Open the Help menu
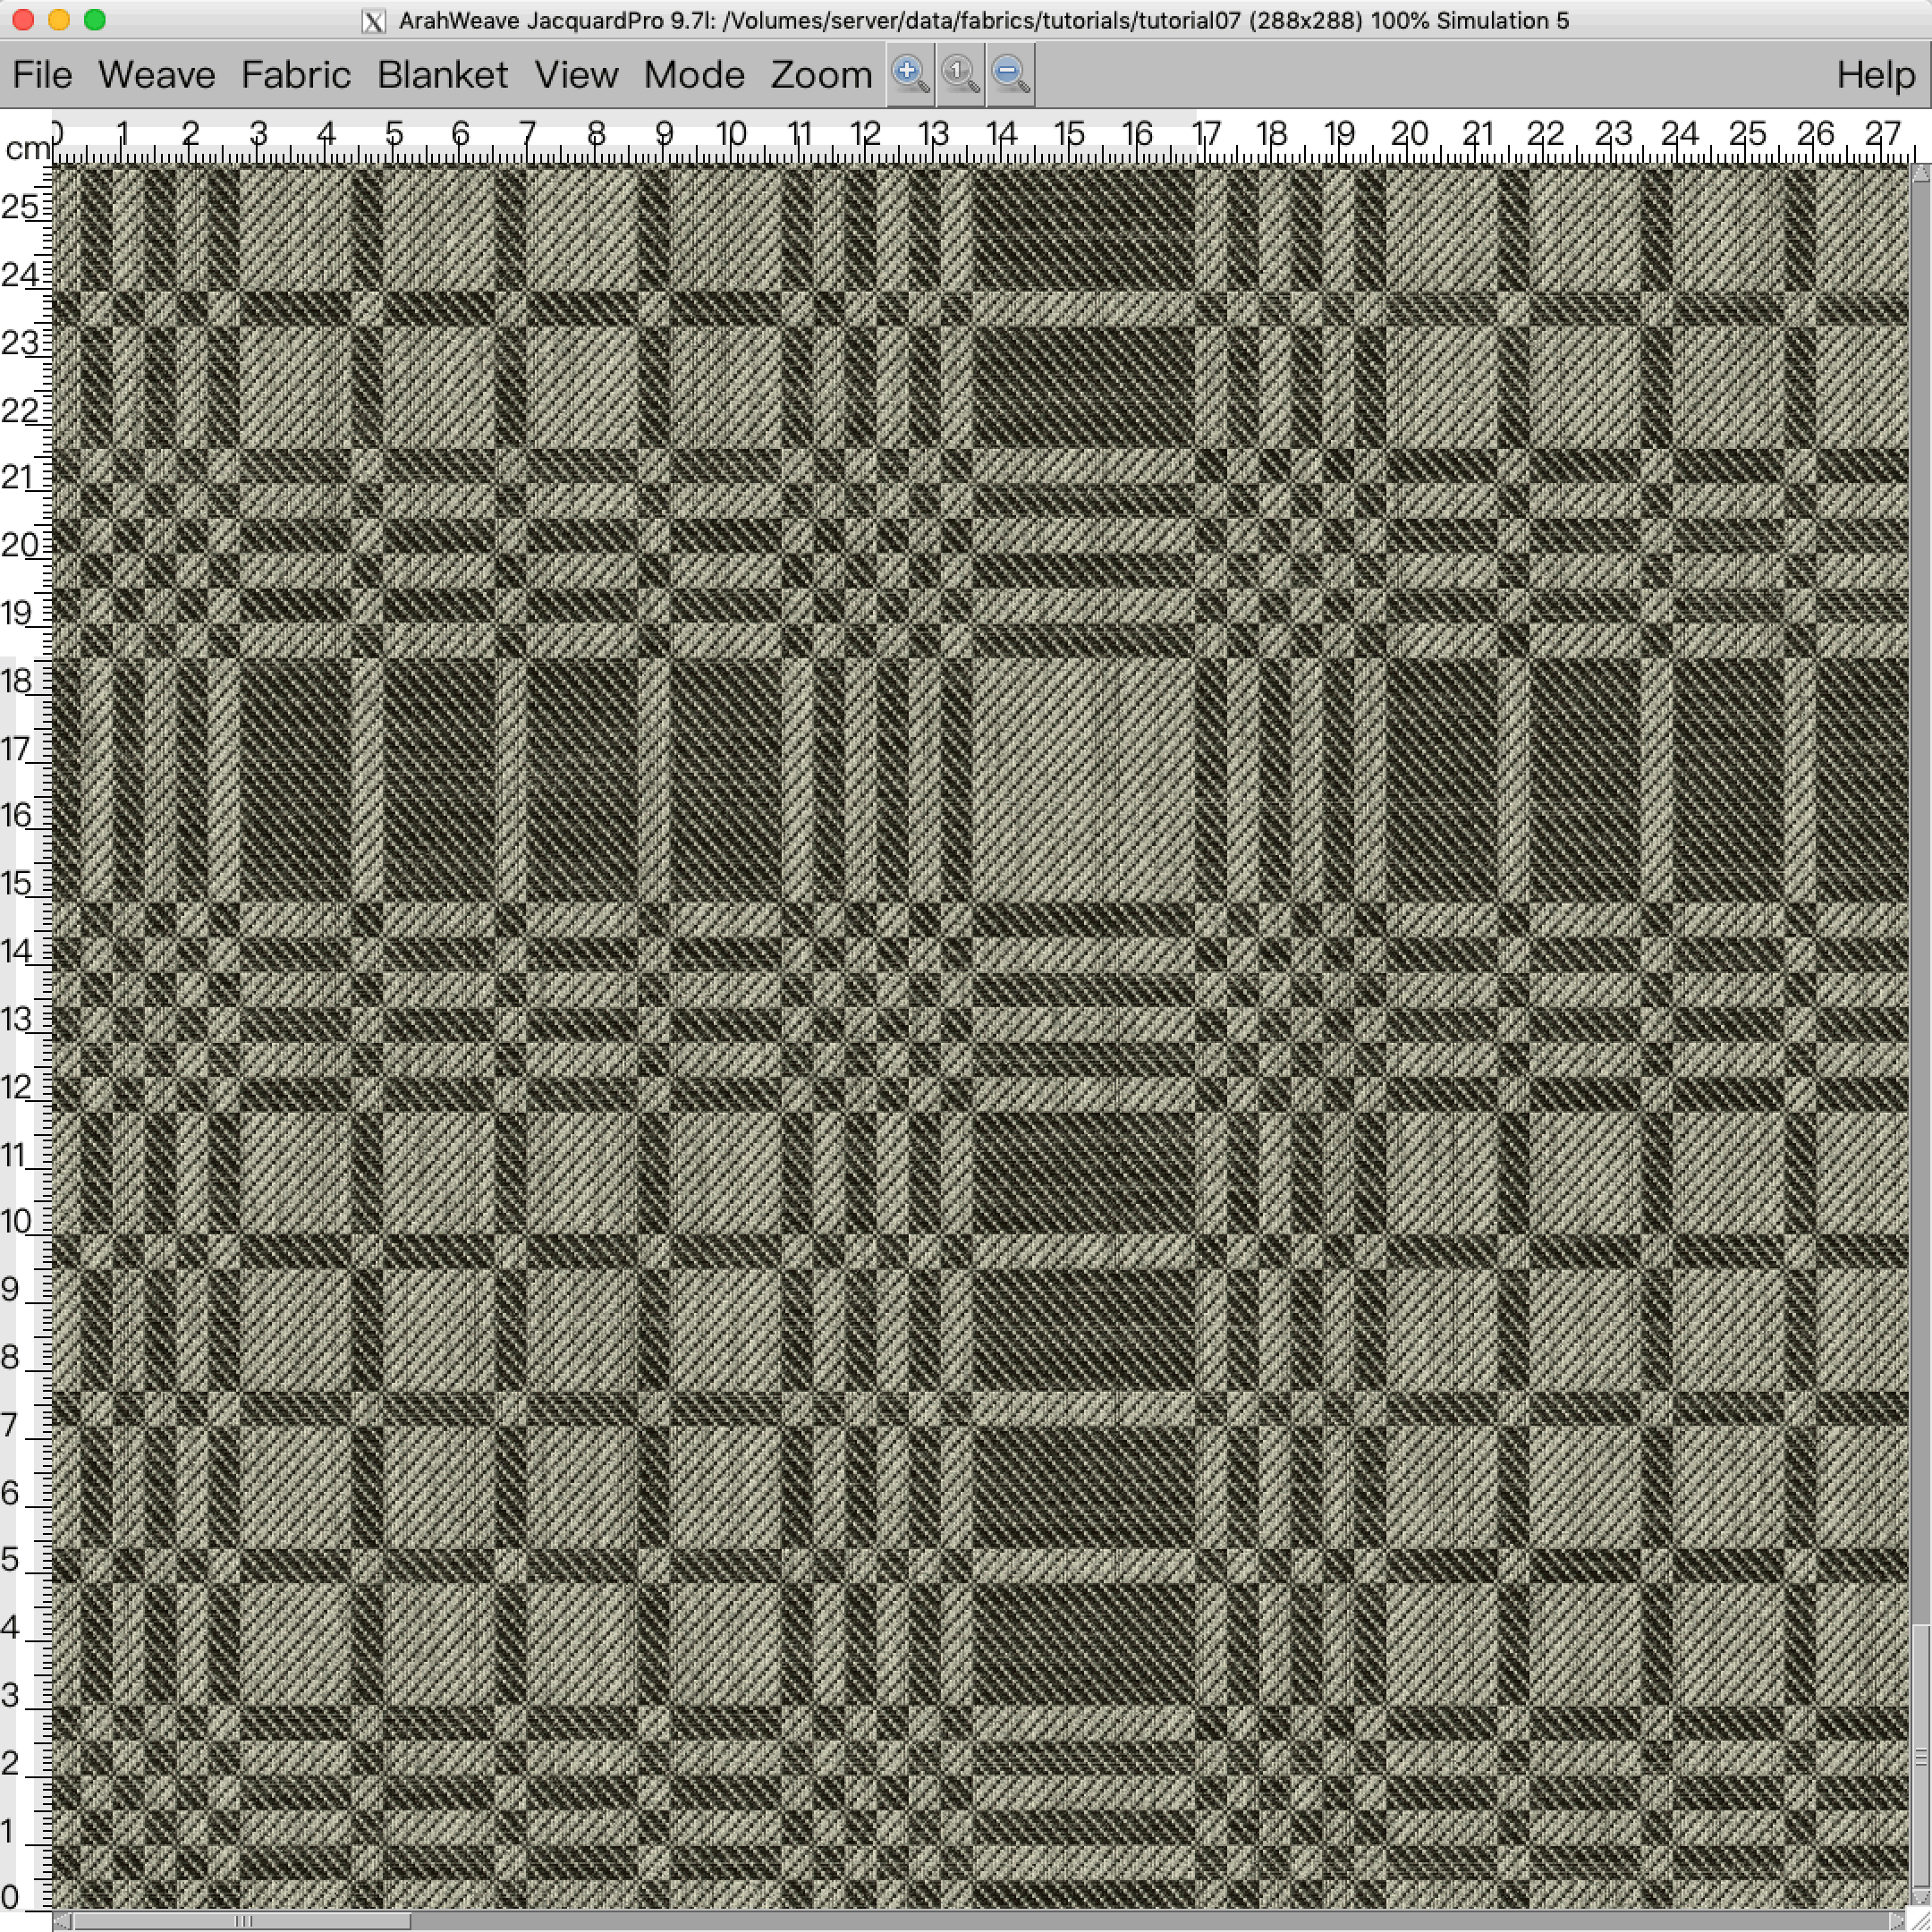Viewport: 1932px width, 1932px height. pyautogui.click(x=1875, y=75)
